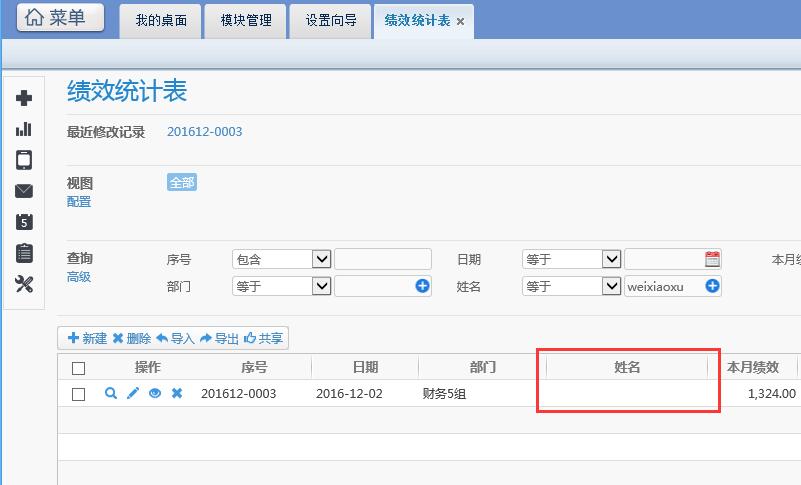Open the calendar icon showing 5
Screen dimensions: 801x485
(x=24, y=222)
